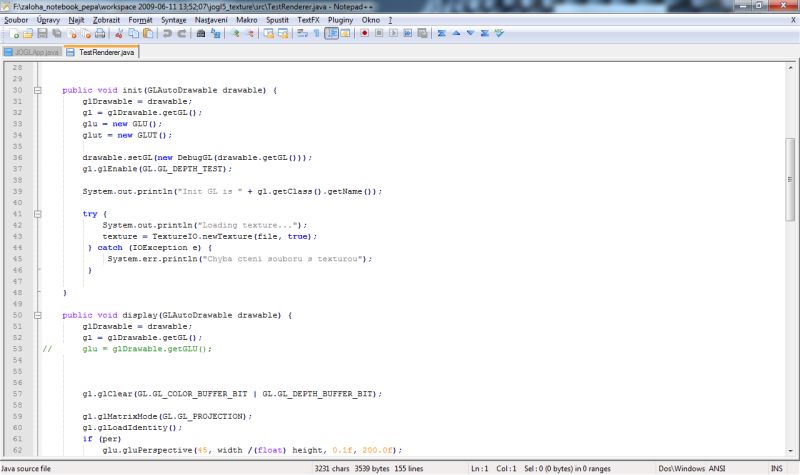800x475 pixels.
Task: Open the TextFX menu
Action: (x=308, y=20)
